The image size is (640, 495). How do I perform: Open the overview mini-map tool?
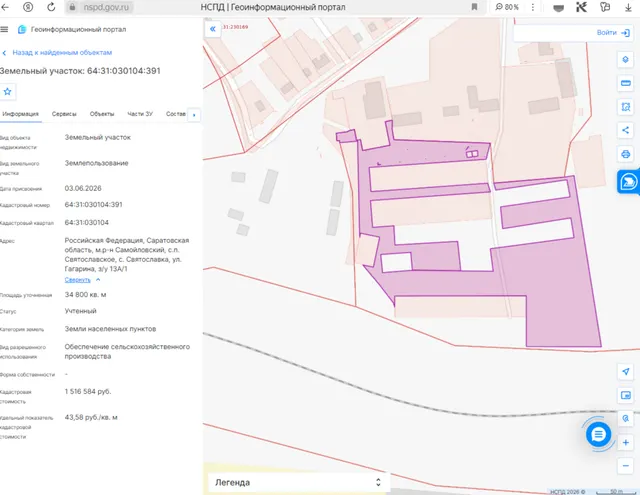point(625,395)
